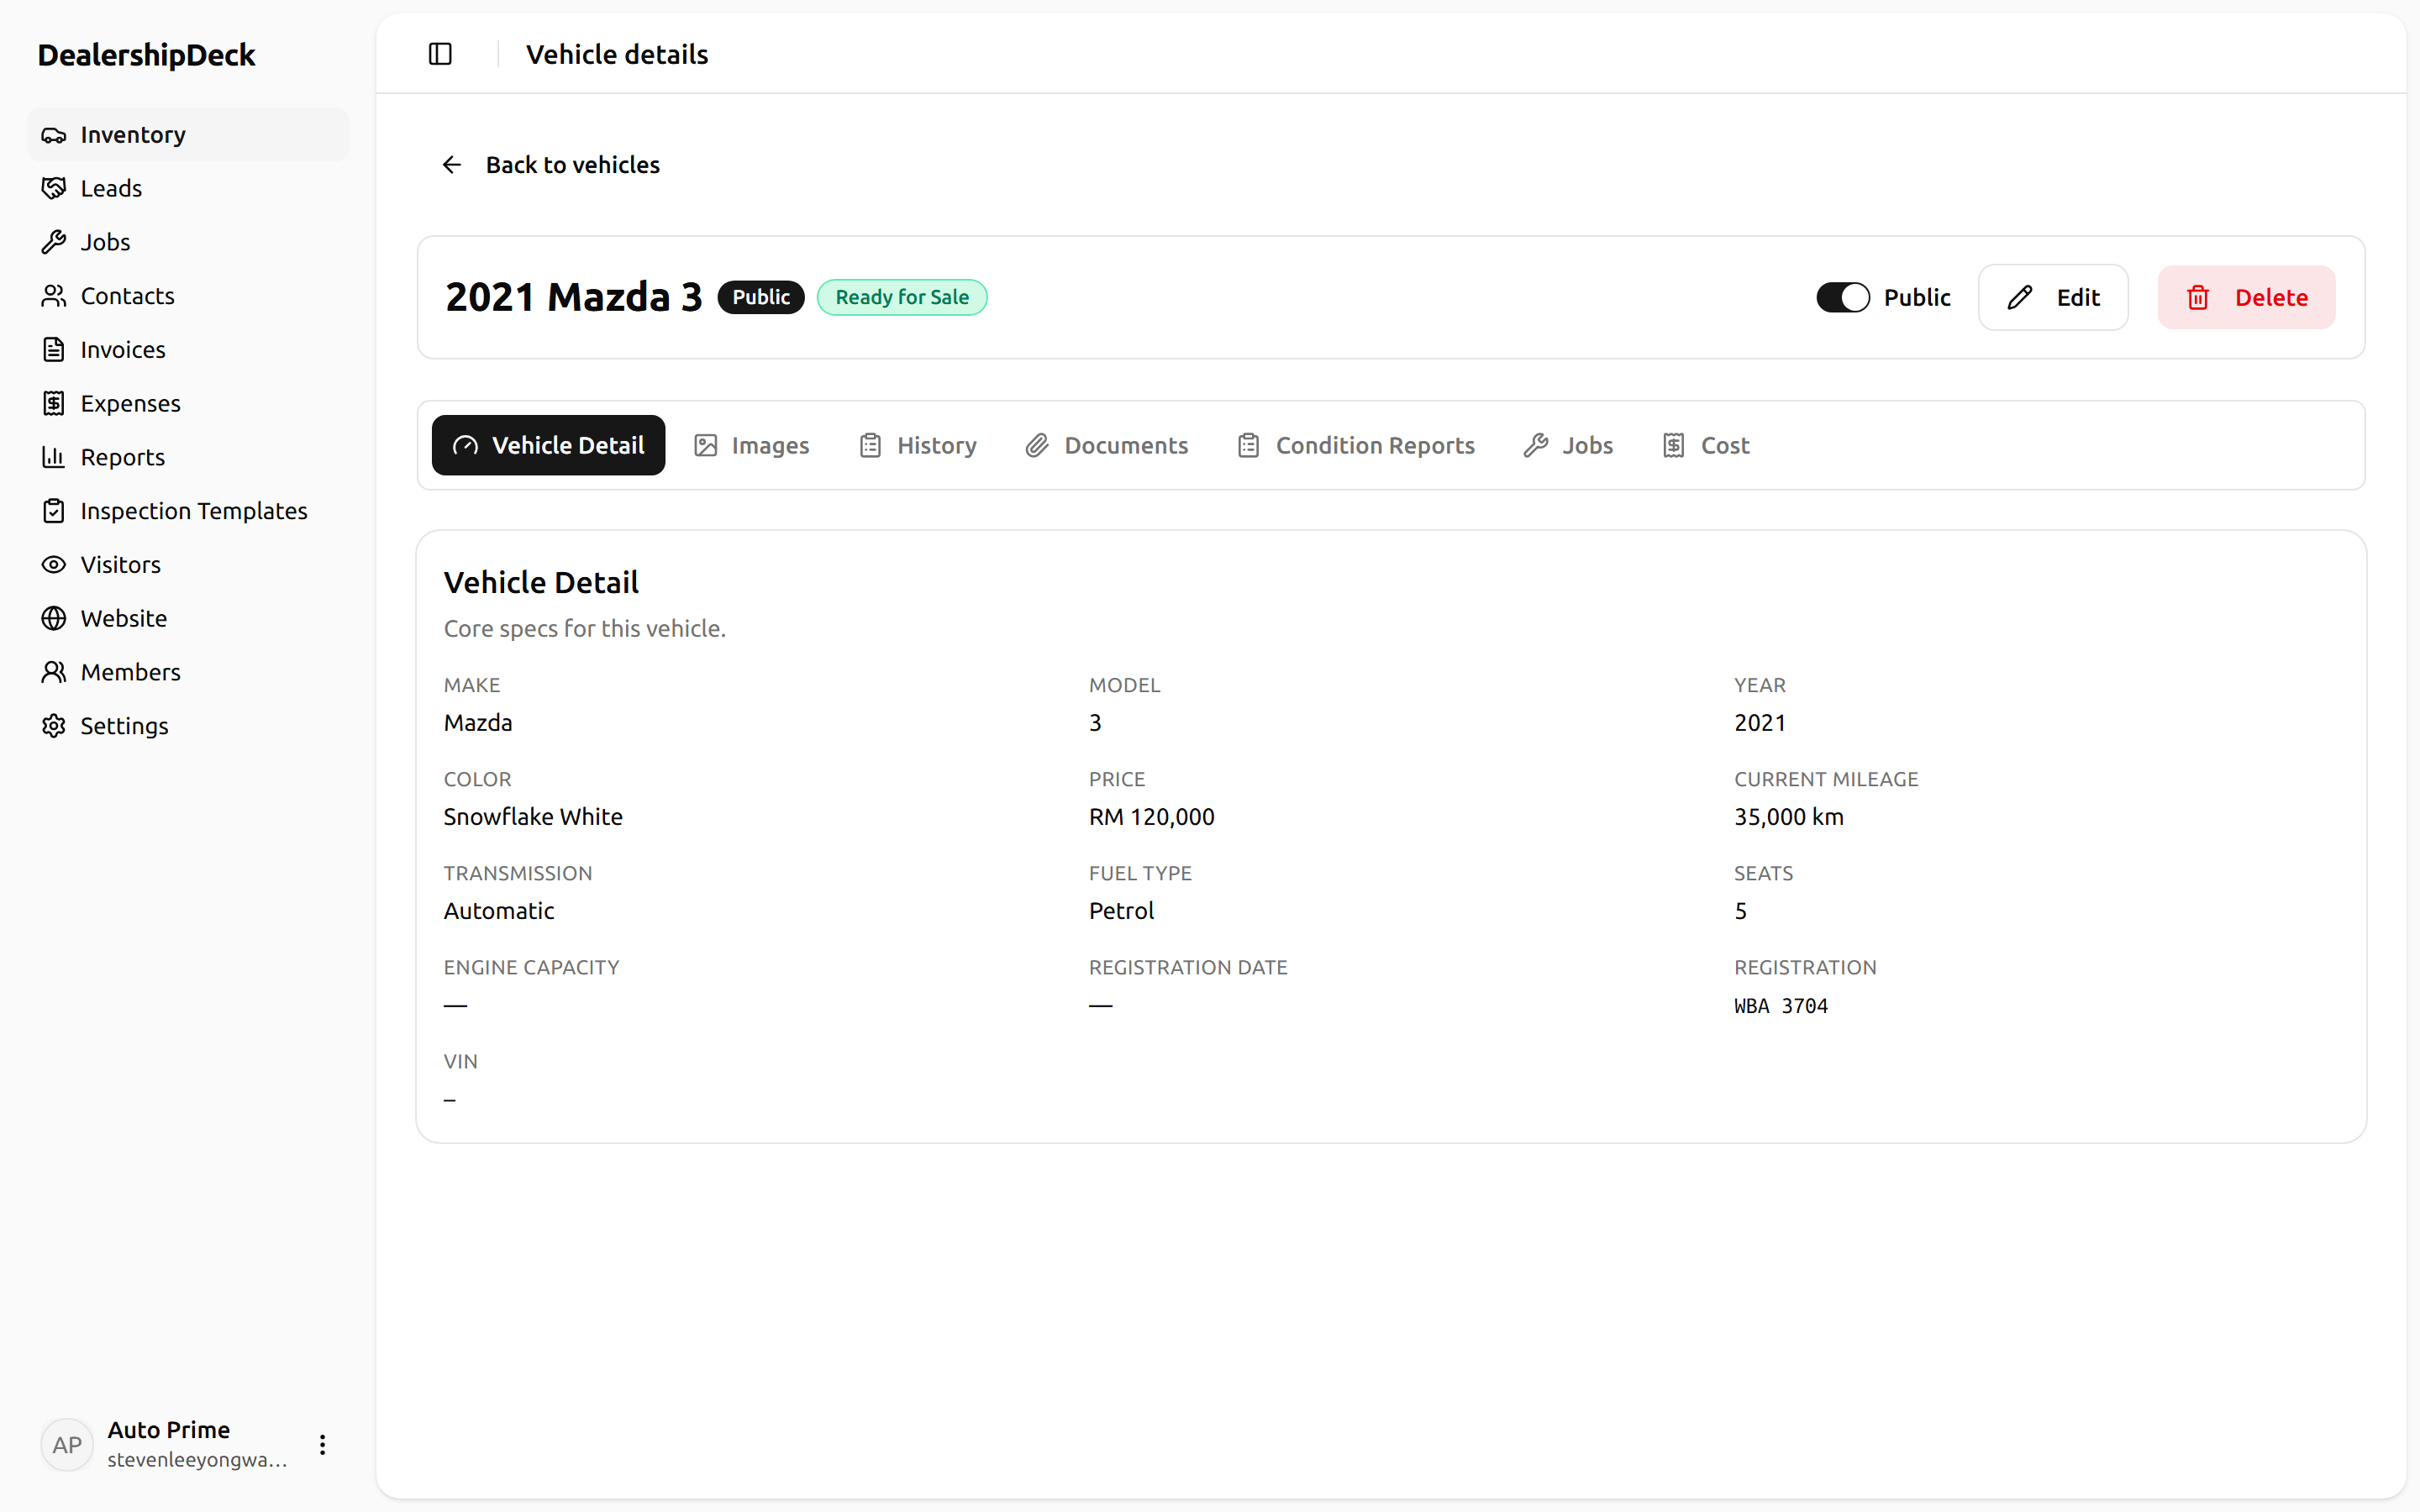The width and height of the screenshot is (2420, 1512).
Task: Click the Jobs wrench icon in sidebar
Action: [54, 242]
